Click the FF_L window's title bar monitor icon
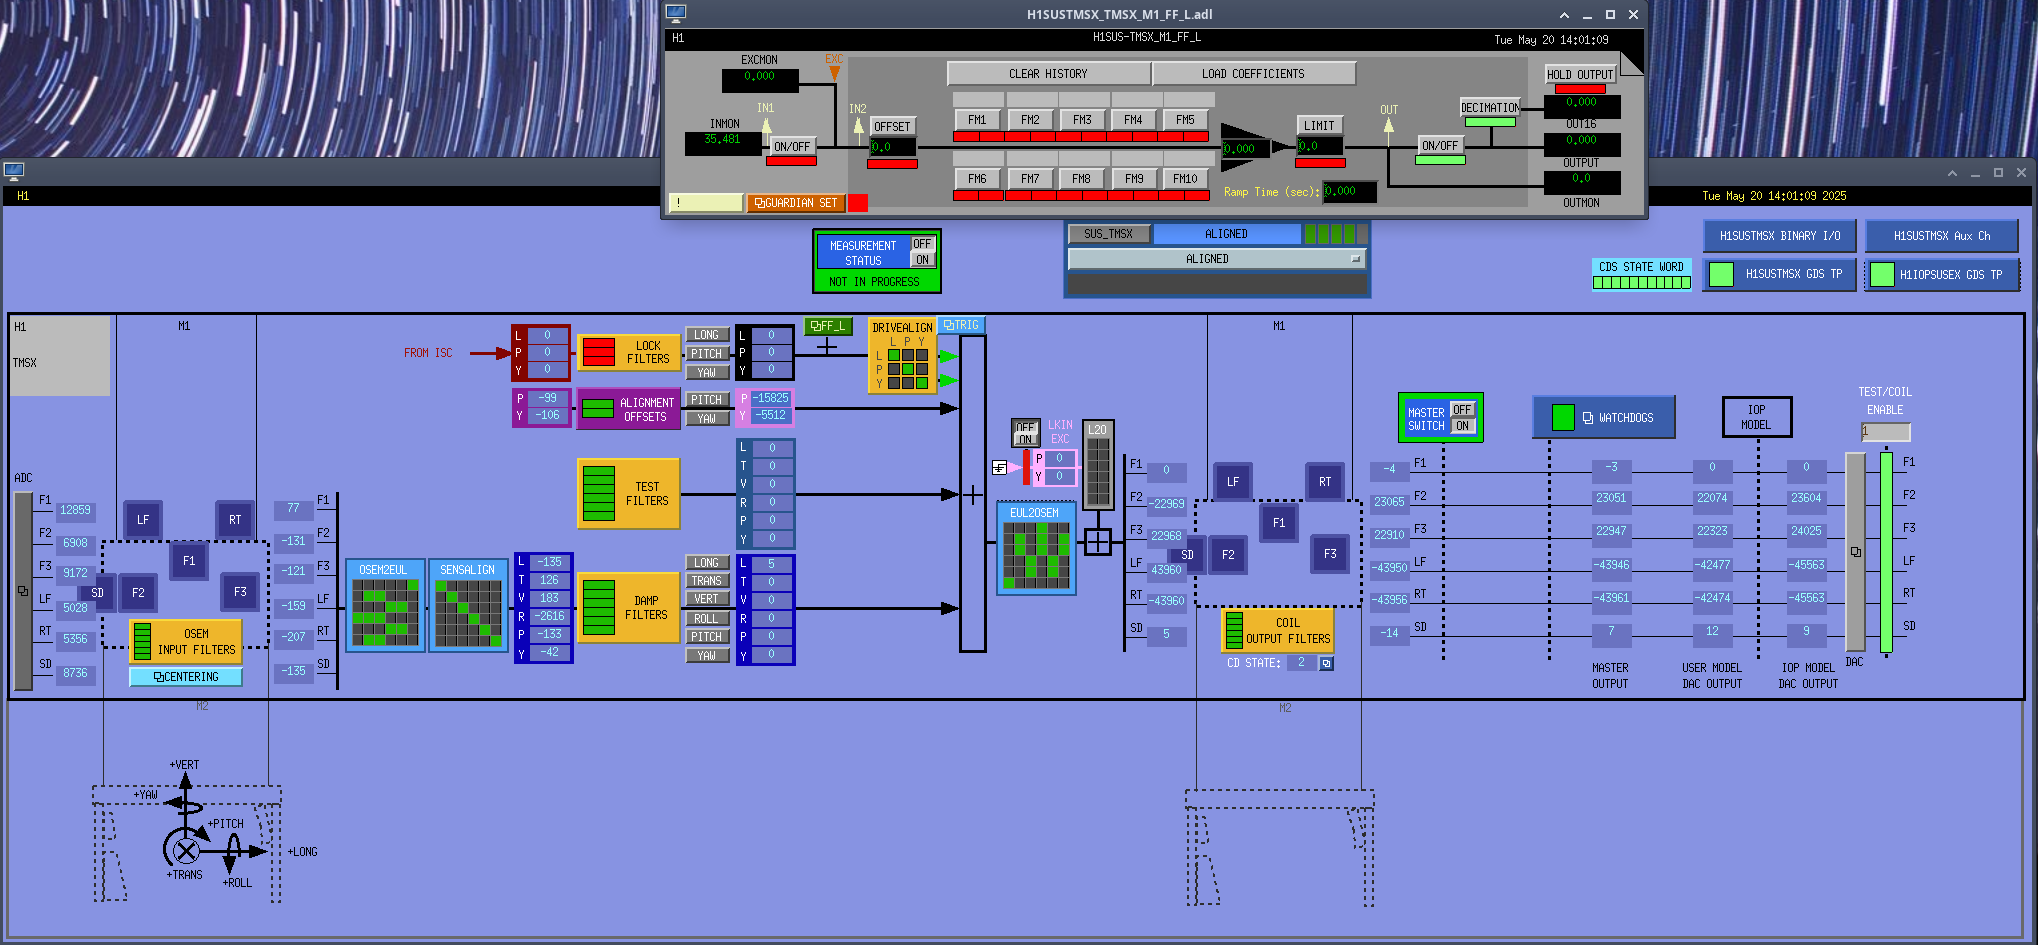This screenshot has width=2038, height=945. click(676, 14)
